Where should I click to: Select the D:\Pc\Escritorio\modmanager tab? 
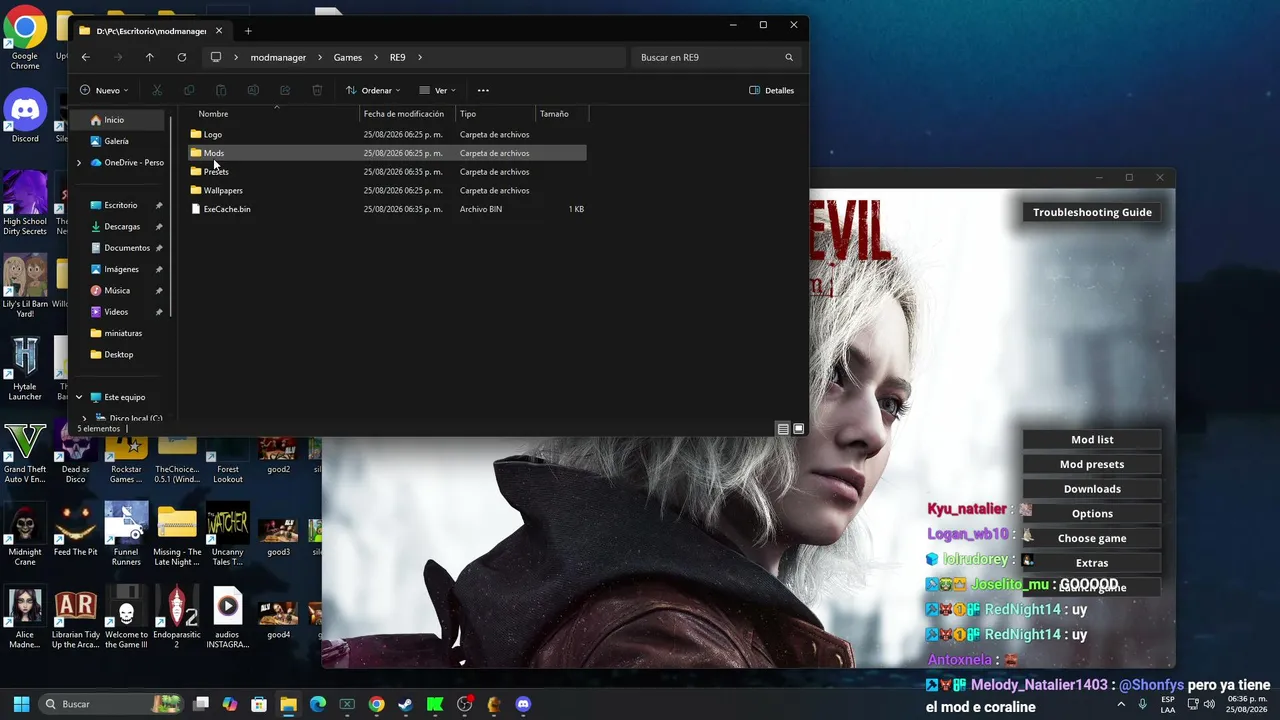(151, 31)
